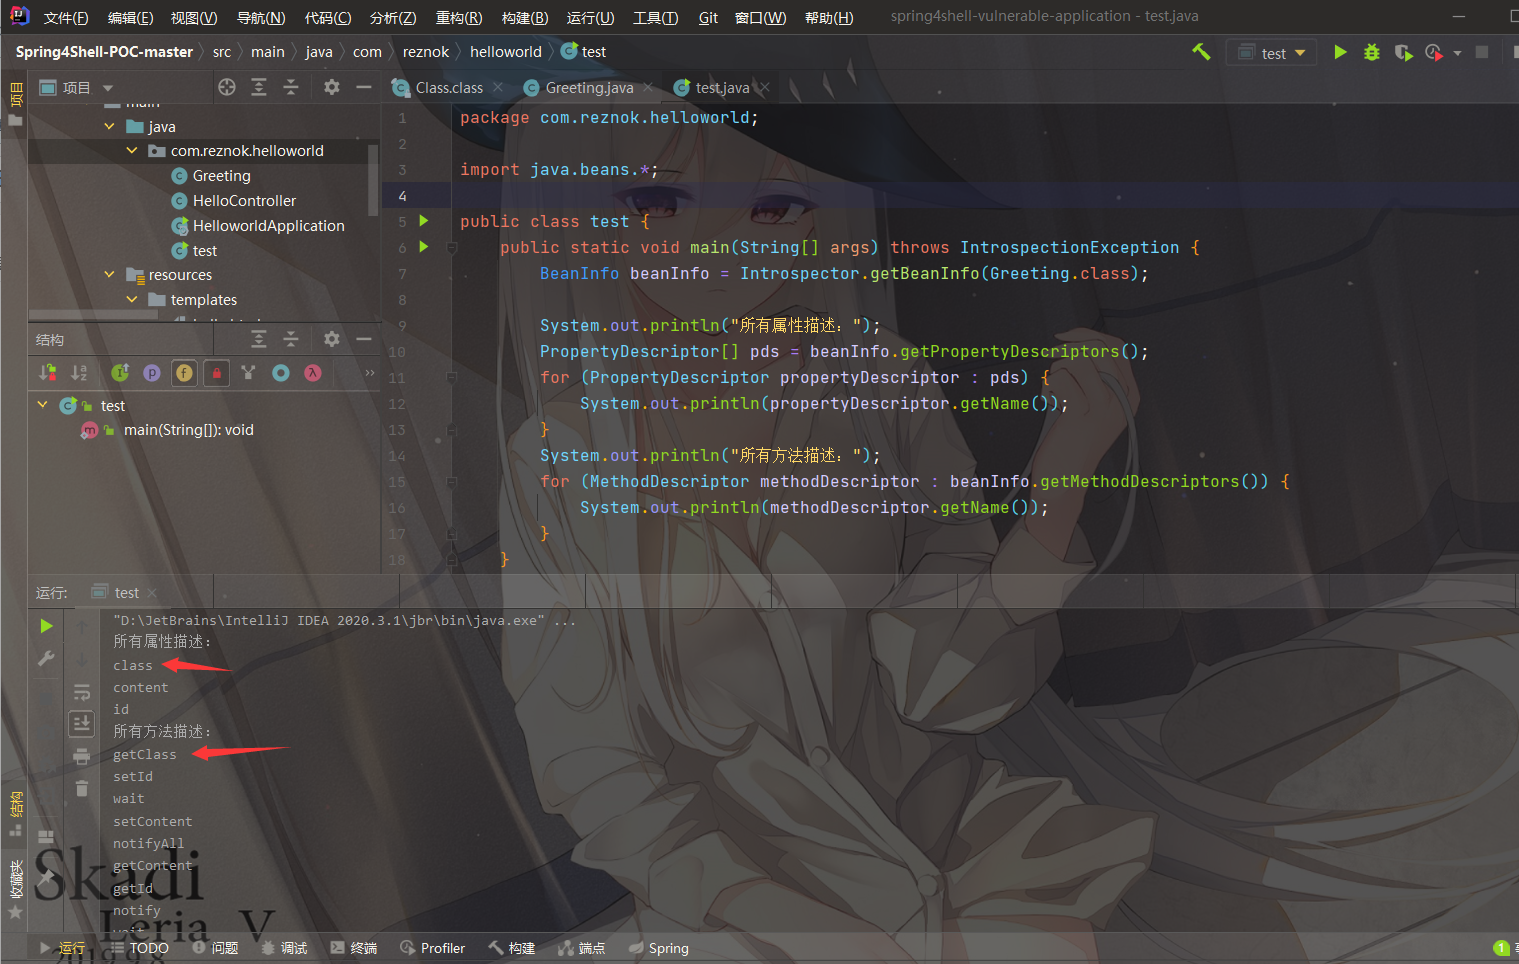Hide the Project panel with minus icon

point(364,87)
